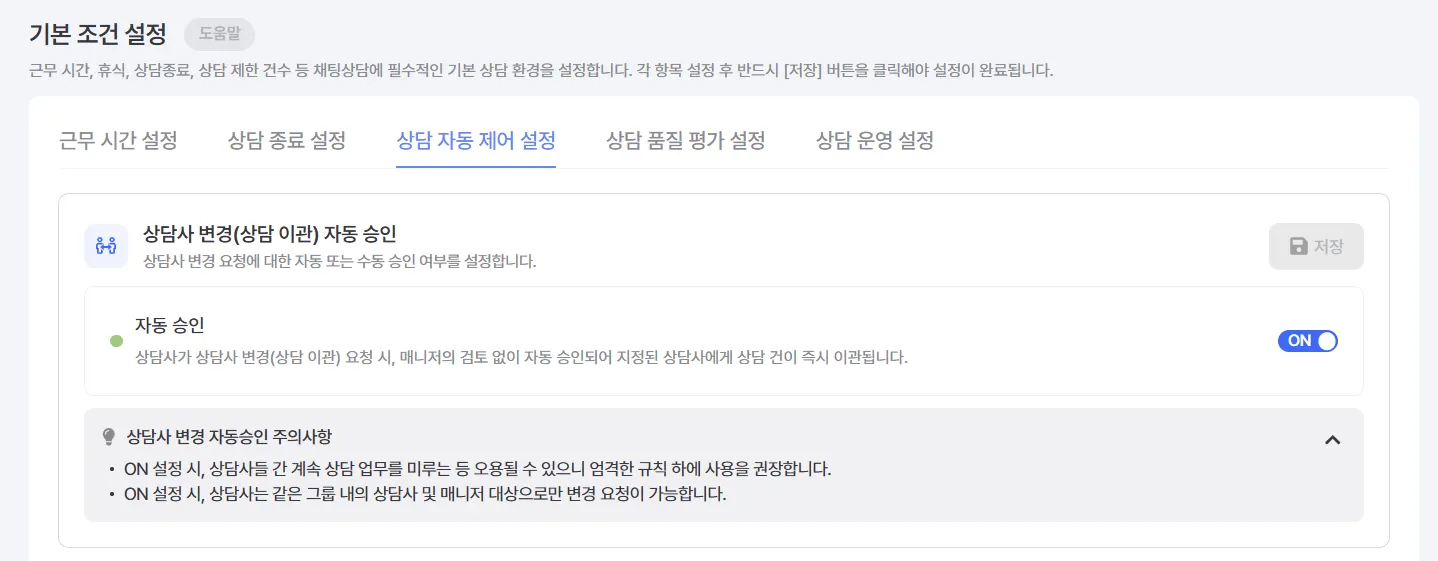Viewport: 1438px width, 561px height.
Task: Click the first ON 설정 시 caution bullet
Action: (x=477, y=468)
